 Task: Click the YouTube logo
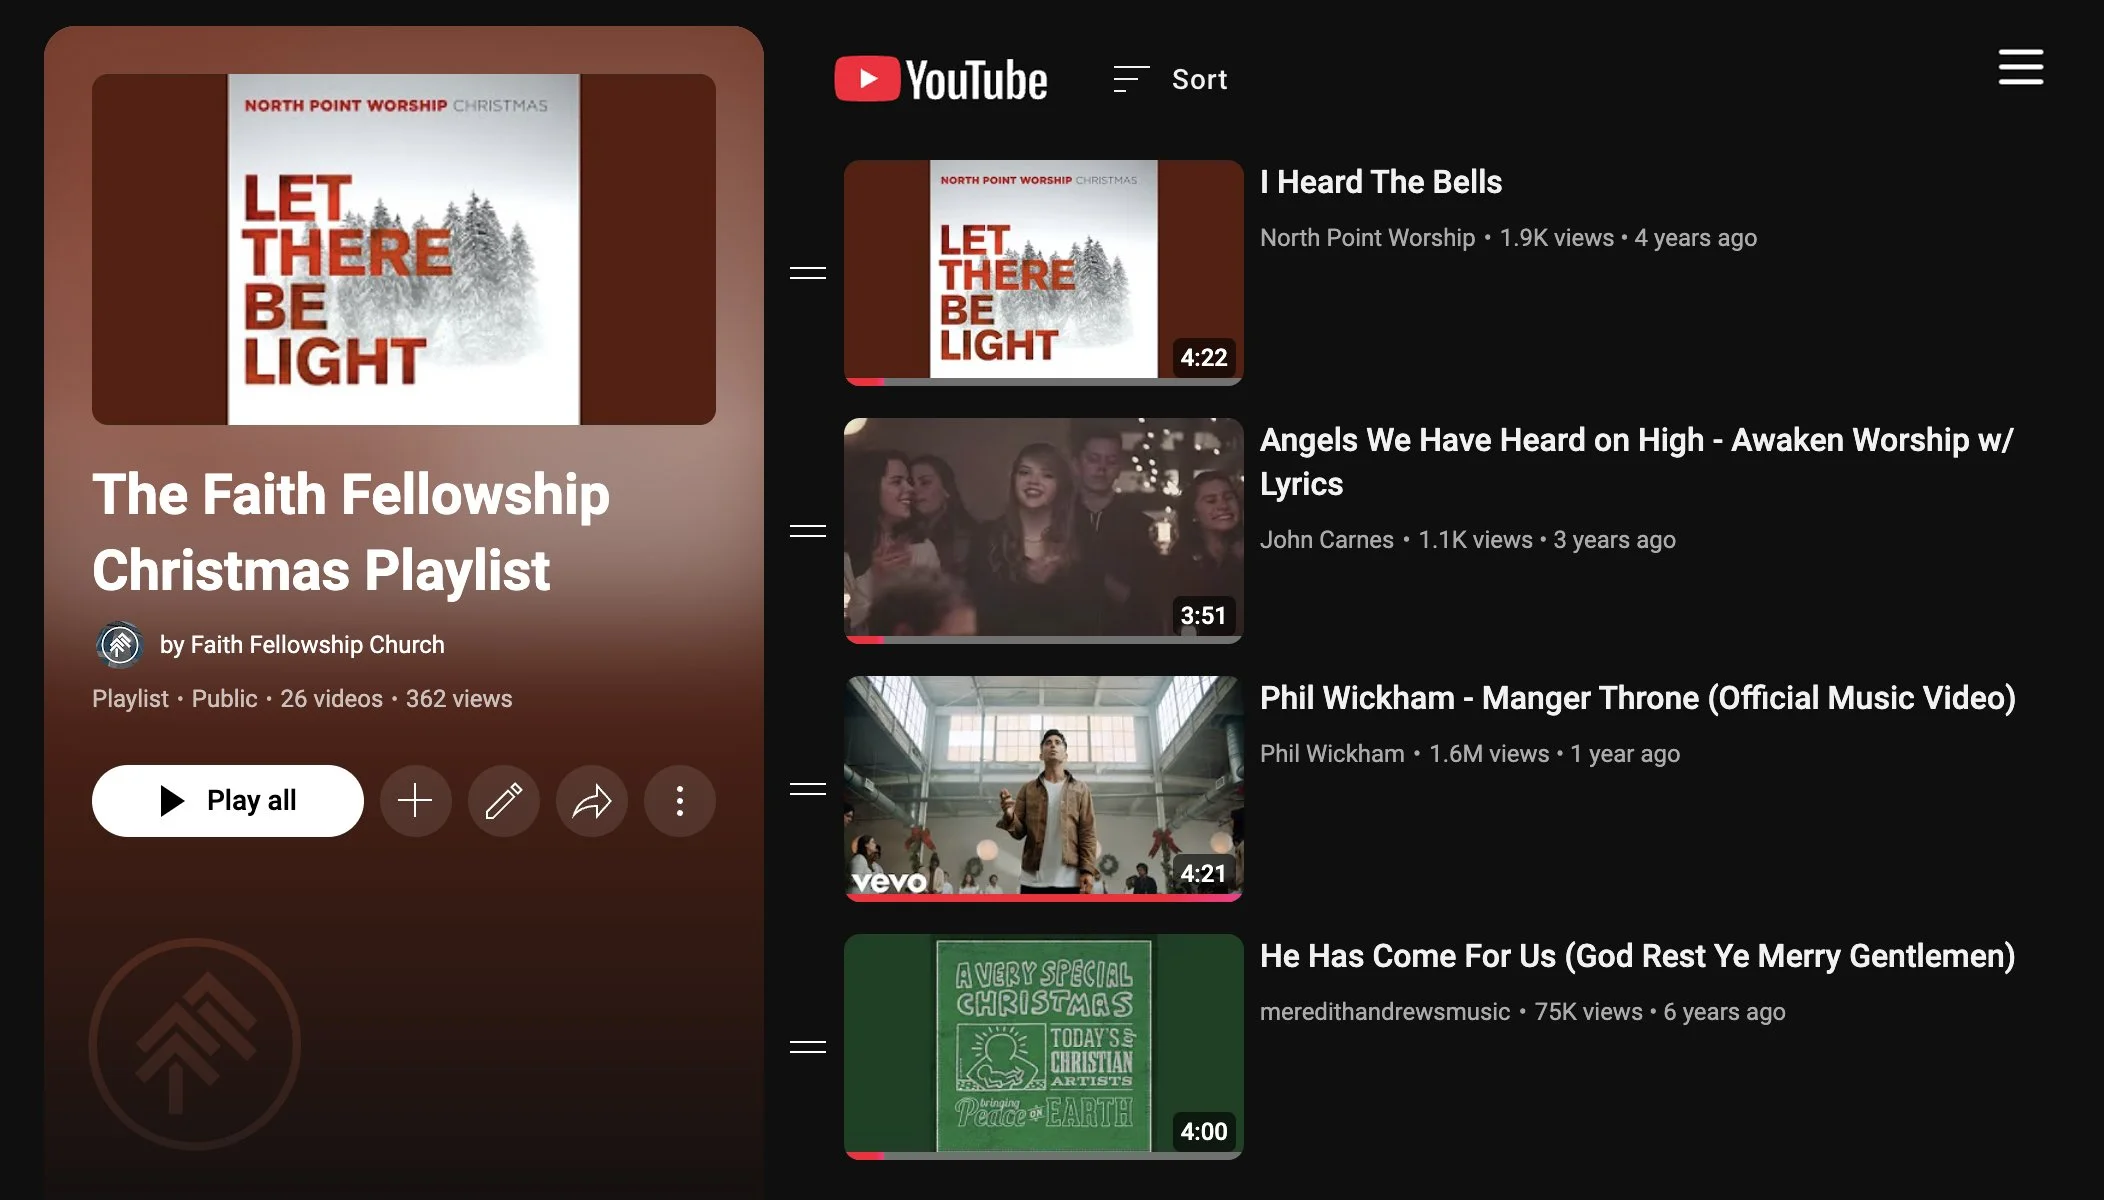[x=941, y=79]
